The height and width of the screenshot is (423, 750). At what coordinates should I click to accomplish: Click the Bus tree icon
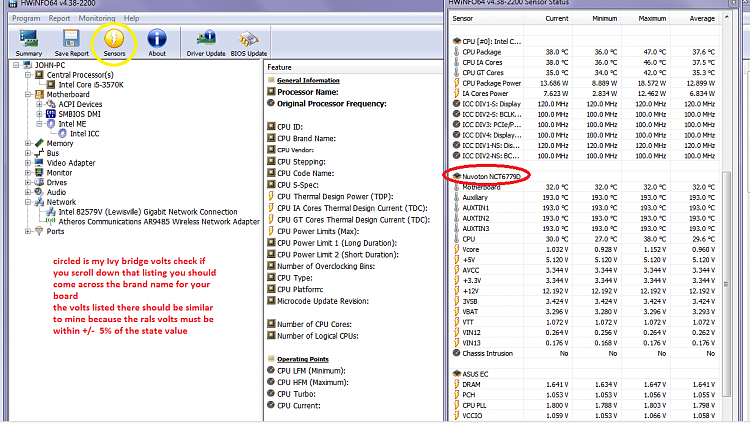39,153
